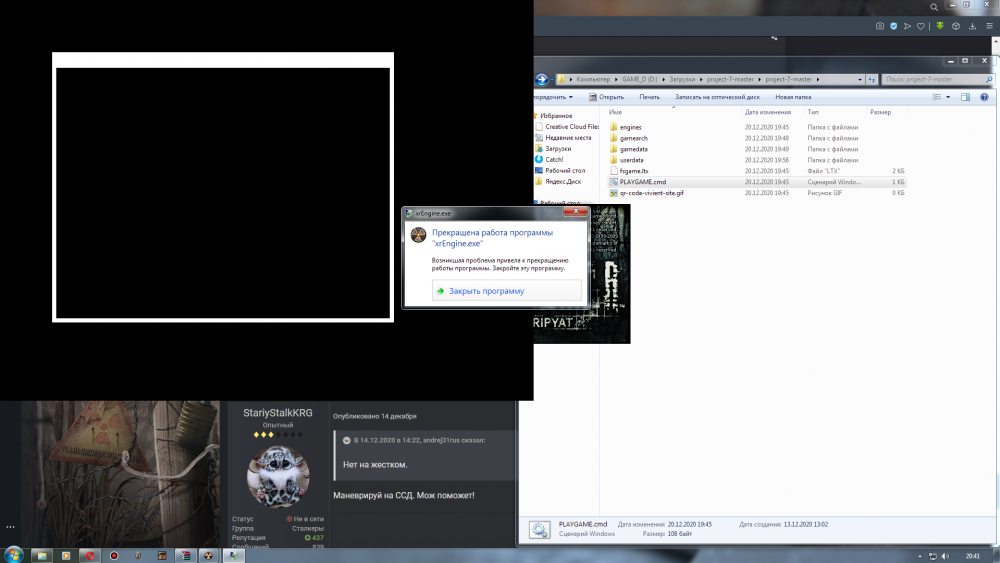This screenshot has width=1000, height=563.
Task: Open Opera's ad blocker shield icon
Action: coord(893,26)
